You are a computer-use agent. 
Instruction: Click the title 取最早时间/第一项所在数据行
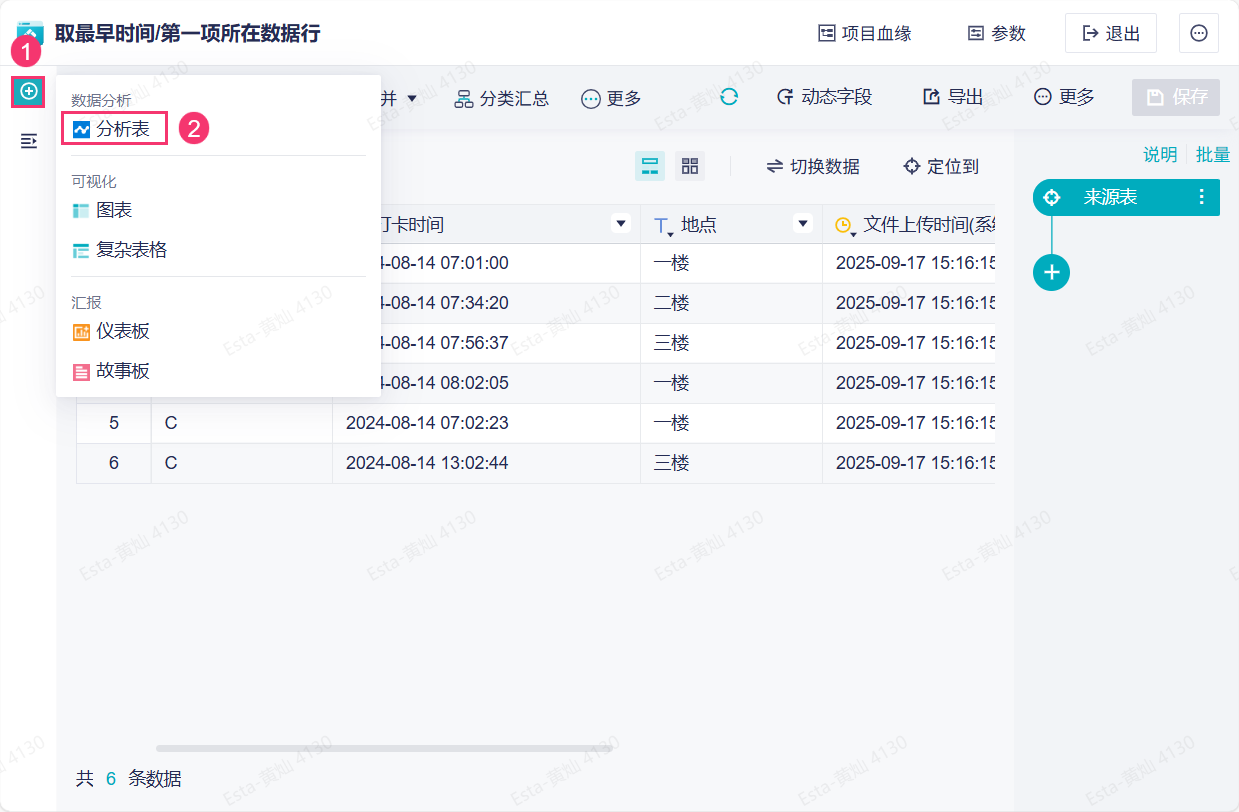(x=188, y=33)
